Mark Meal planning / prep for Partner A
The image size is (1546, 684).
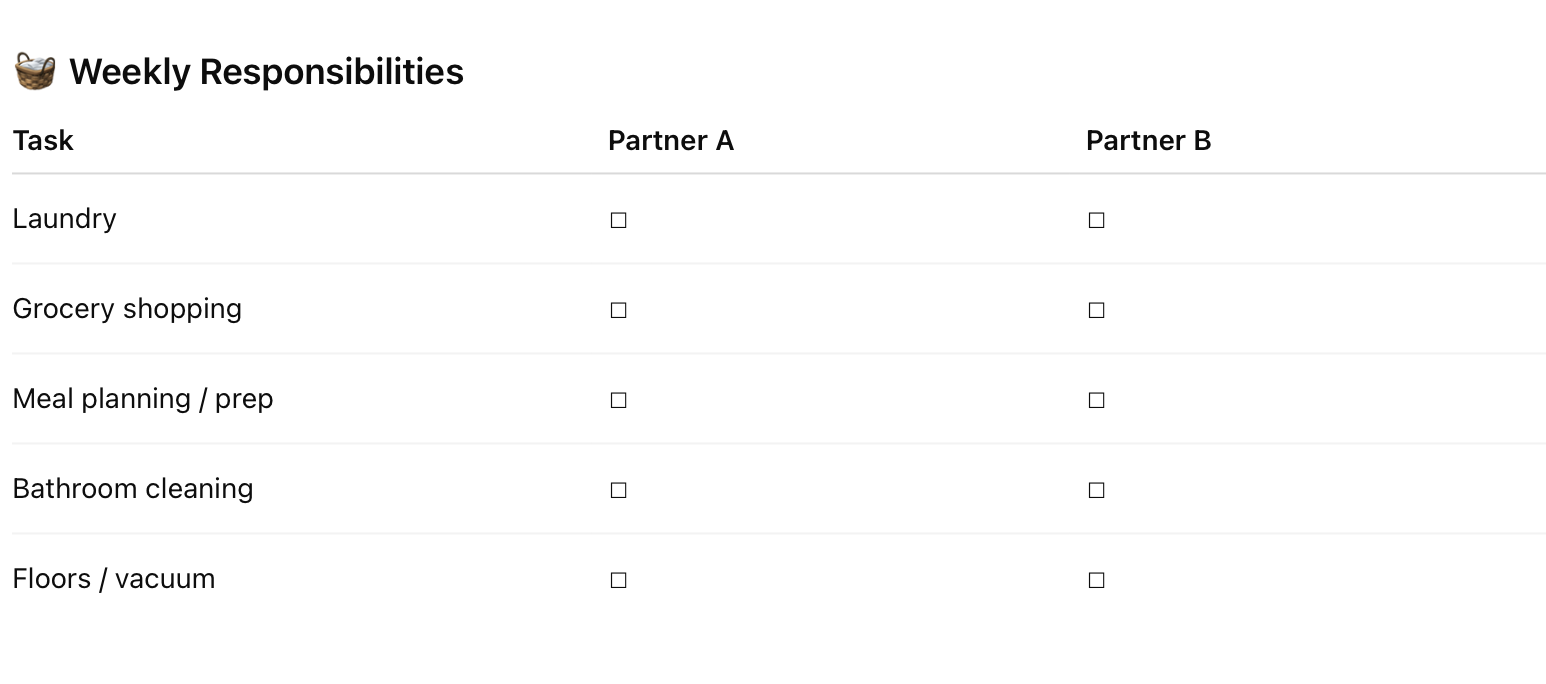pos(618,400)
